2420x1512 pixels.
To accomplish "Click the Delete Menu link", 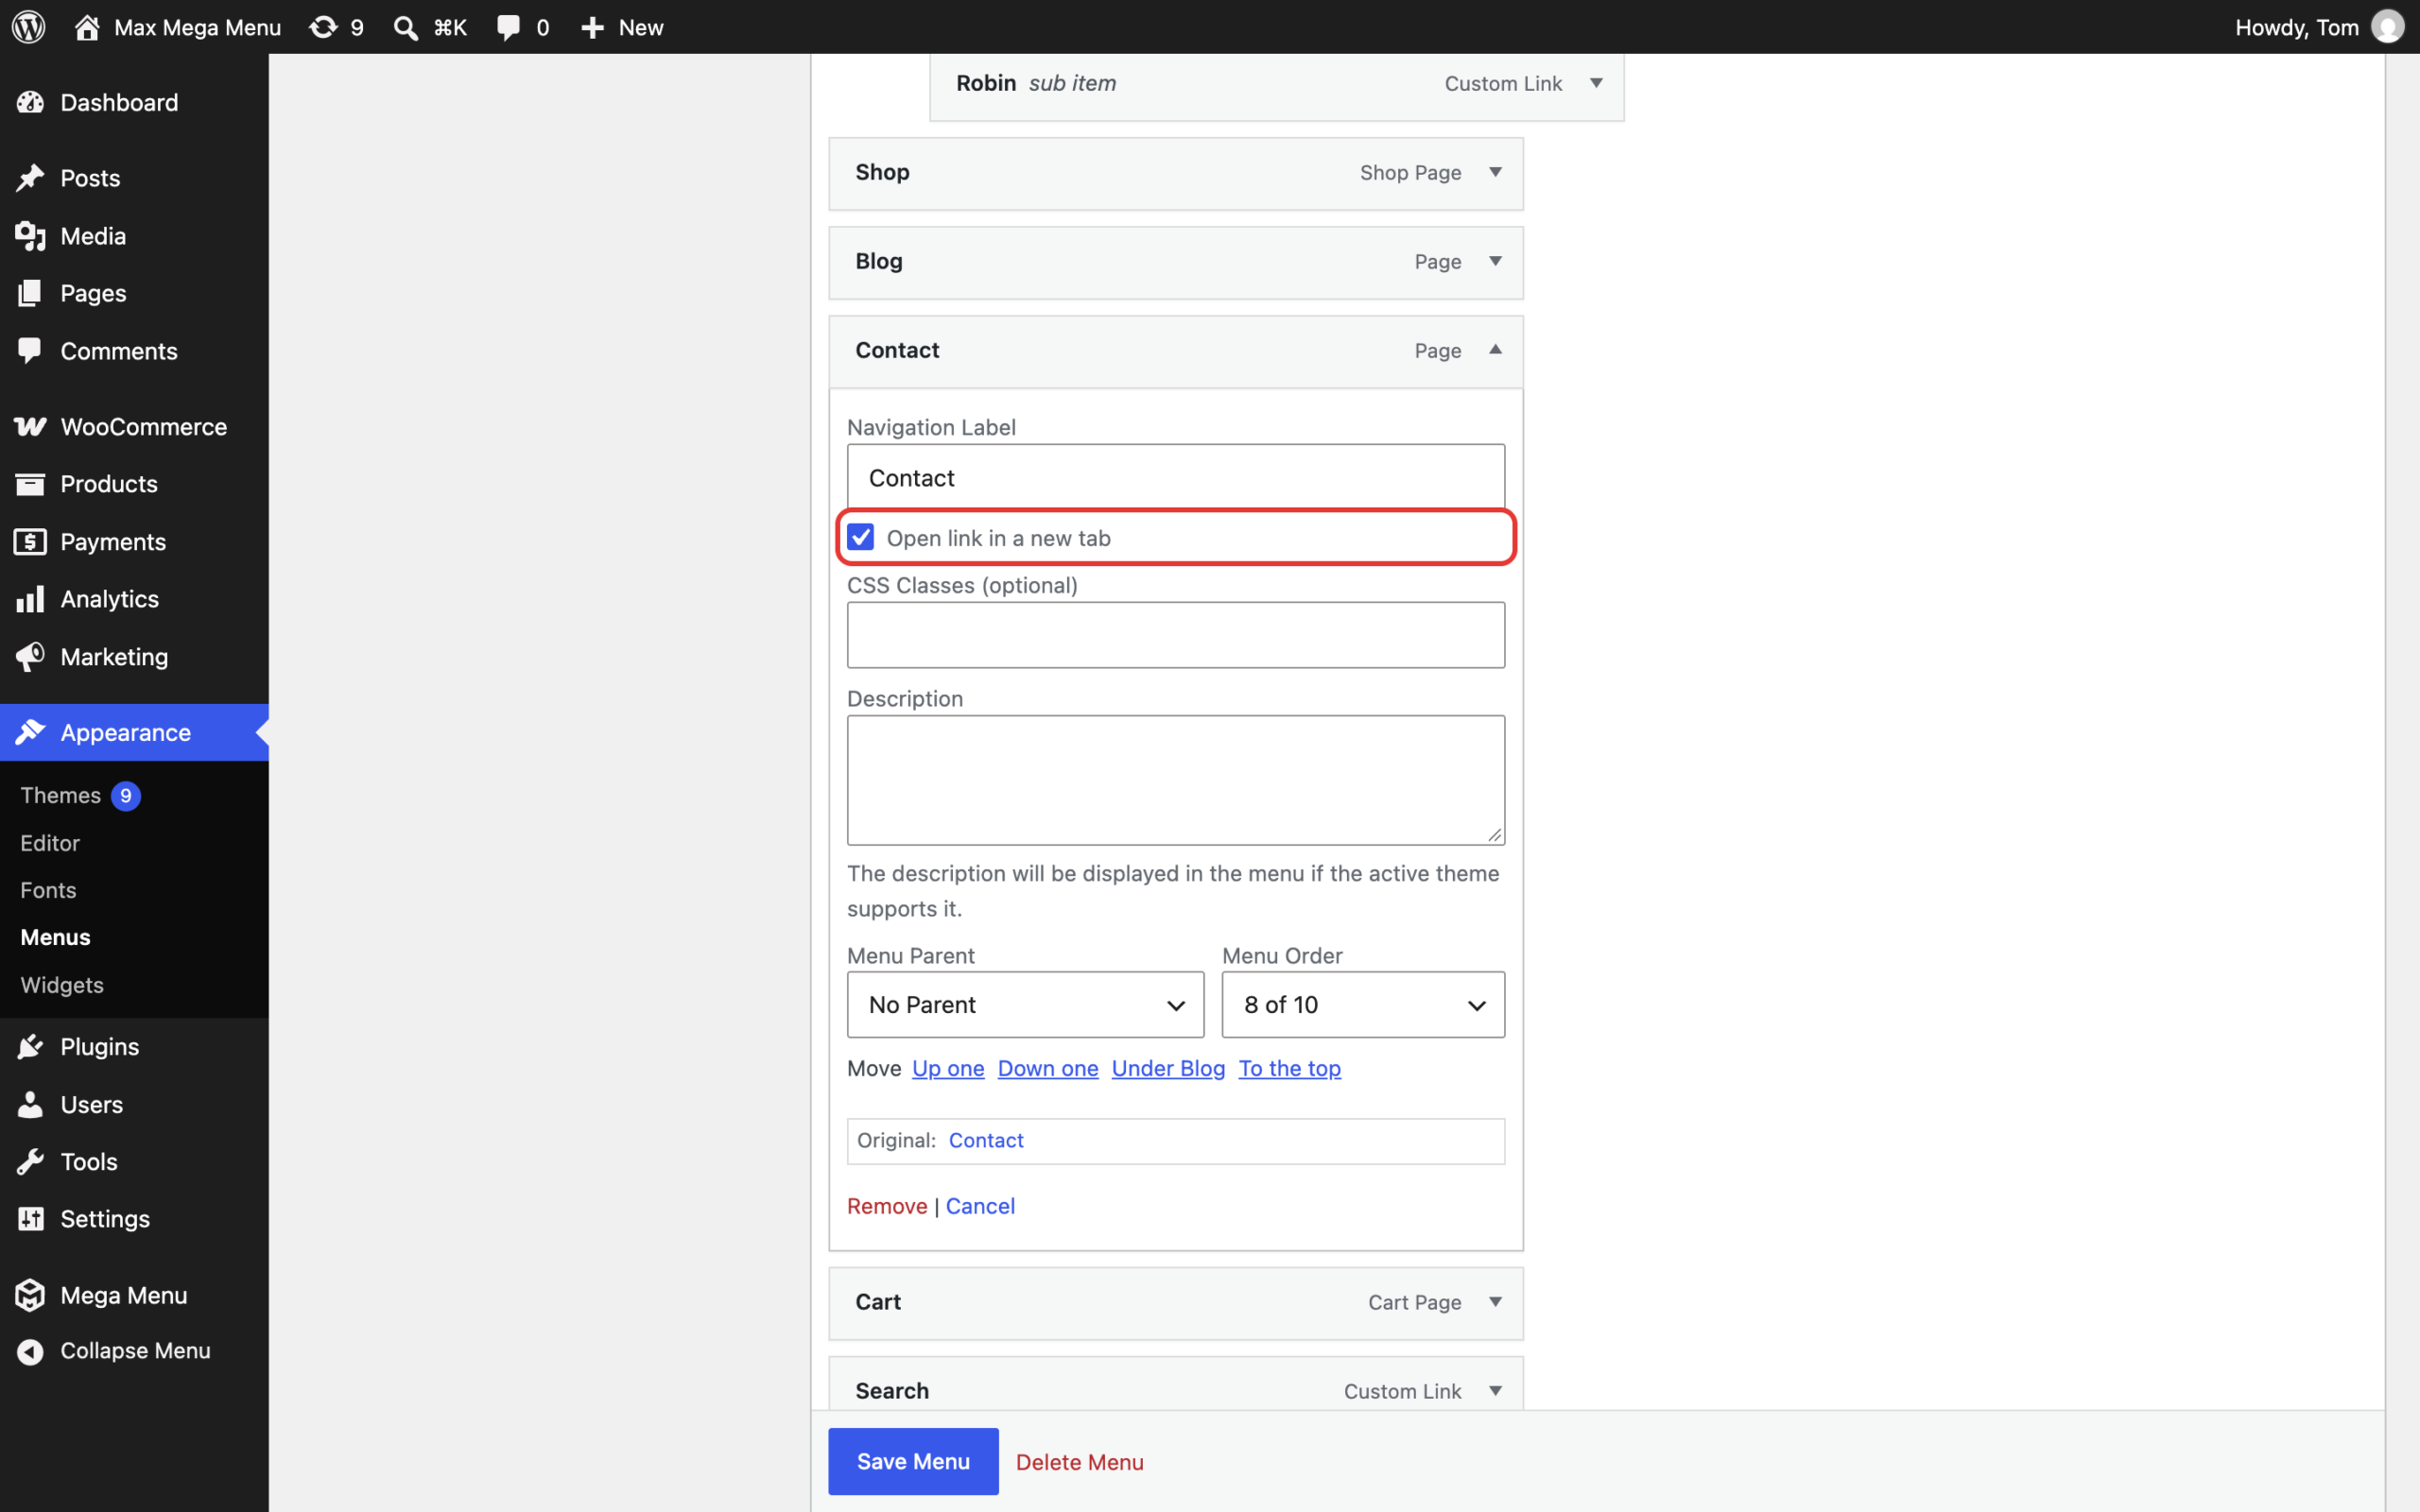I will coord(1079,1462).
